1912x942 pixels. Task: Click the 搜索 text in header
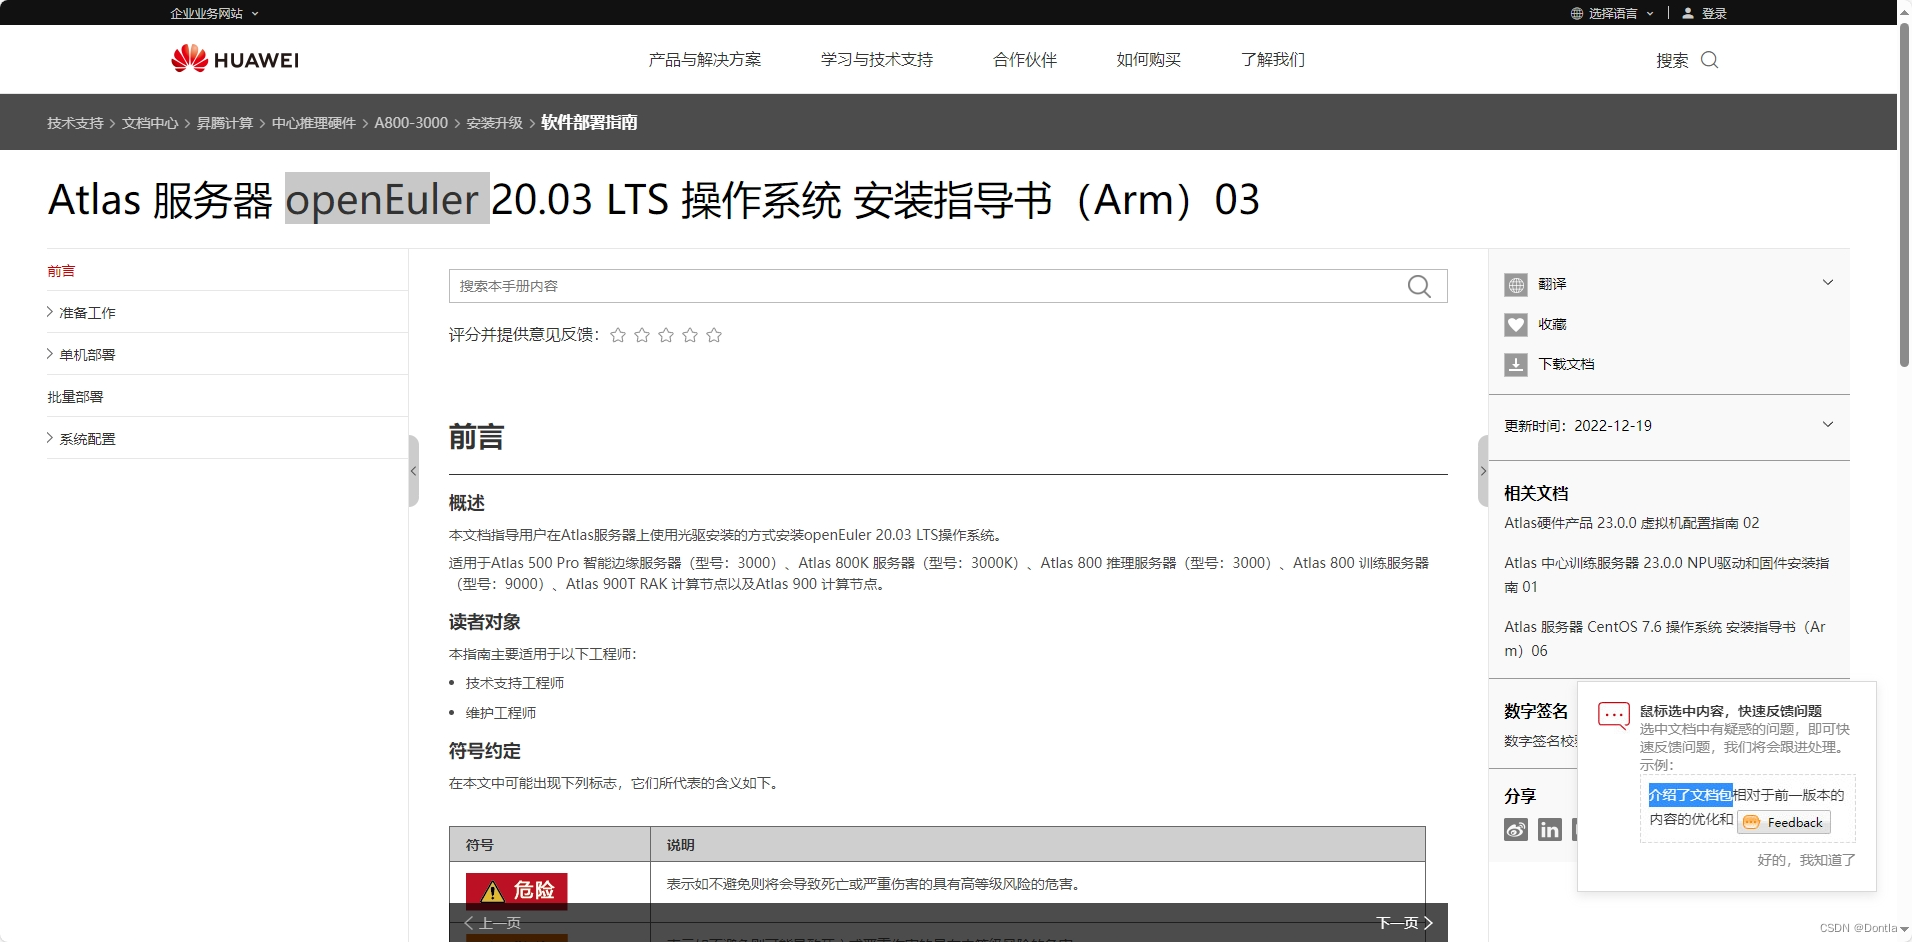click(x=1672, y=61)
